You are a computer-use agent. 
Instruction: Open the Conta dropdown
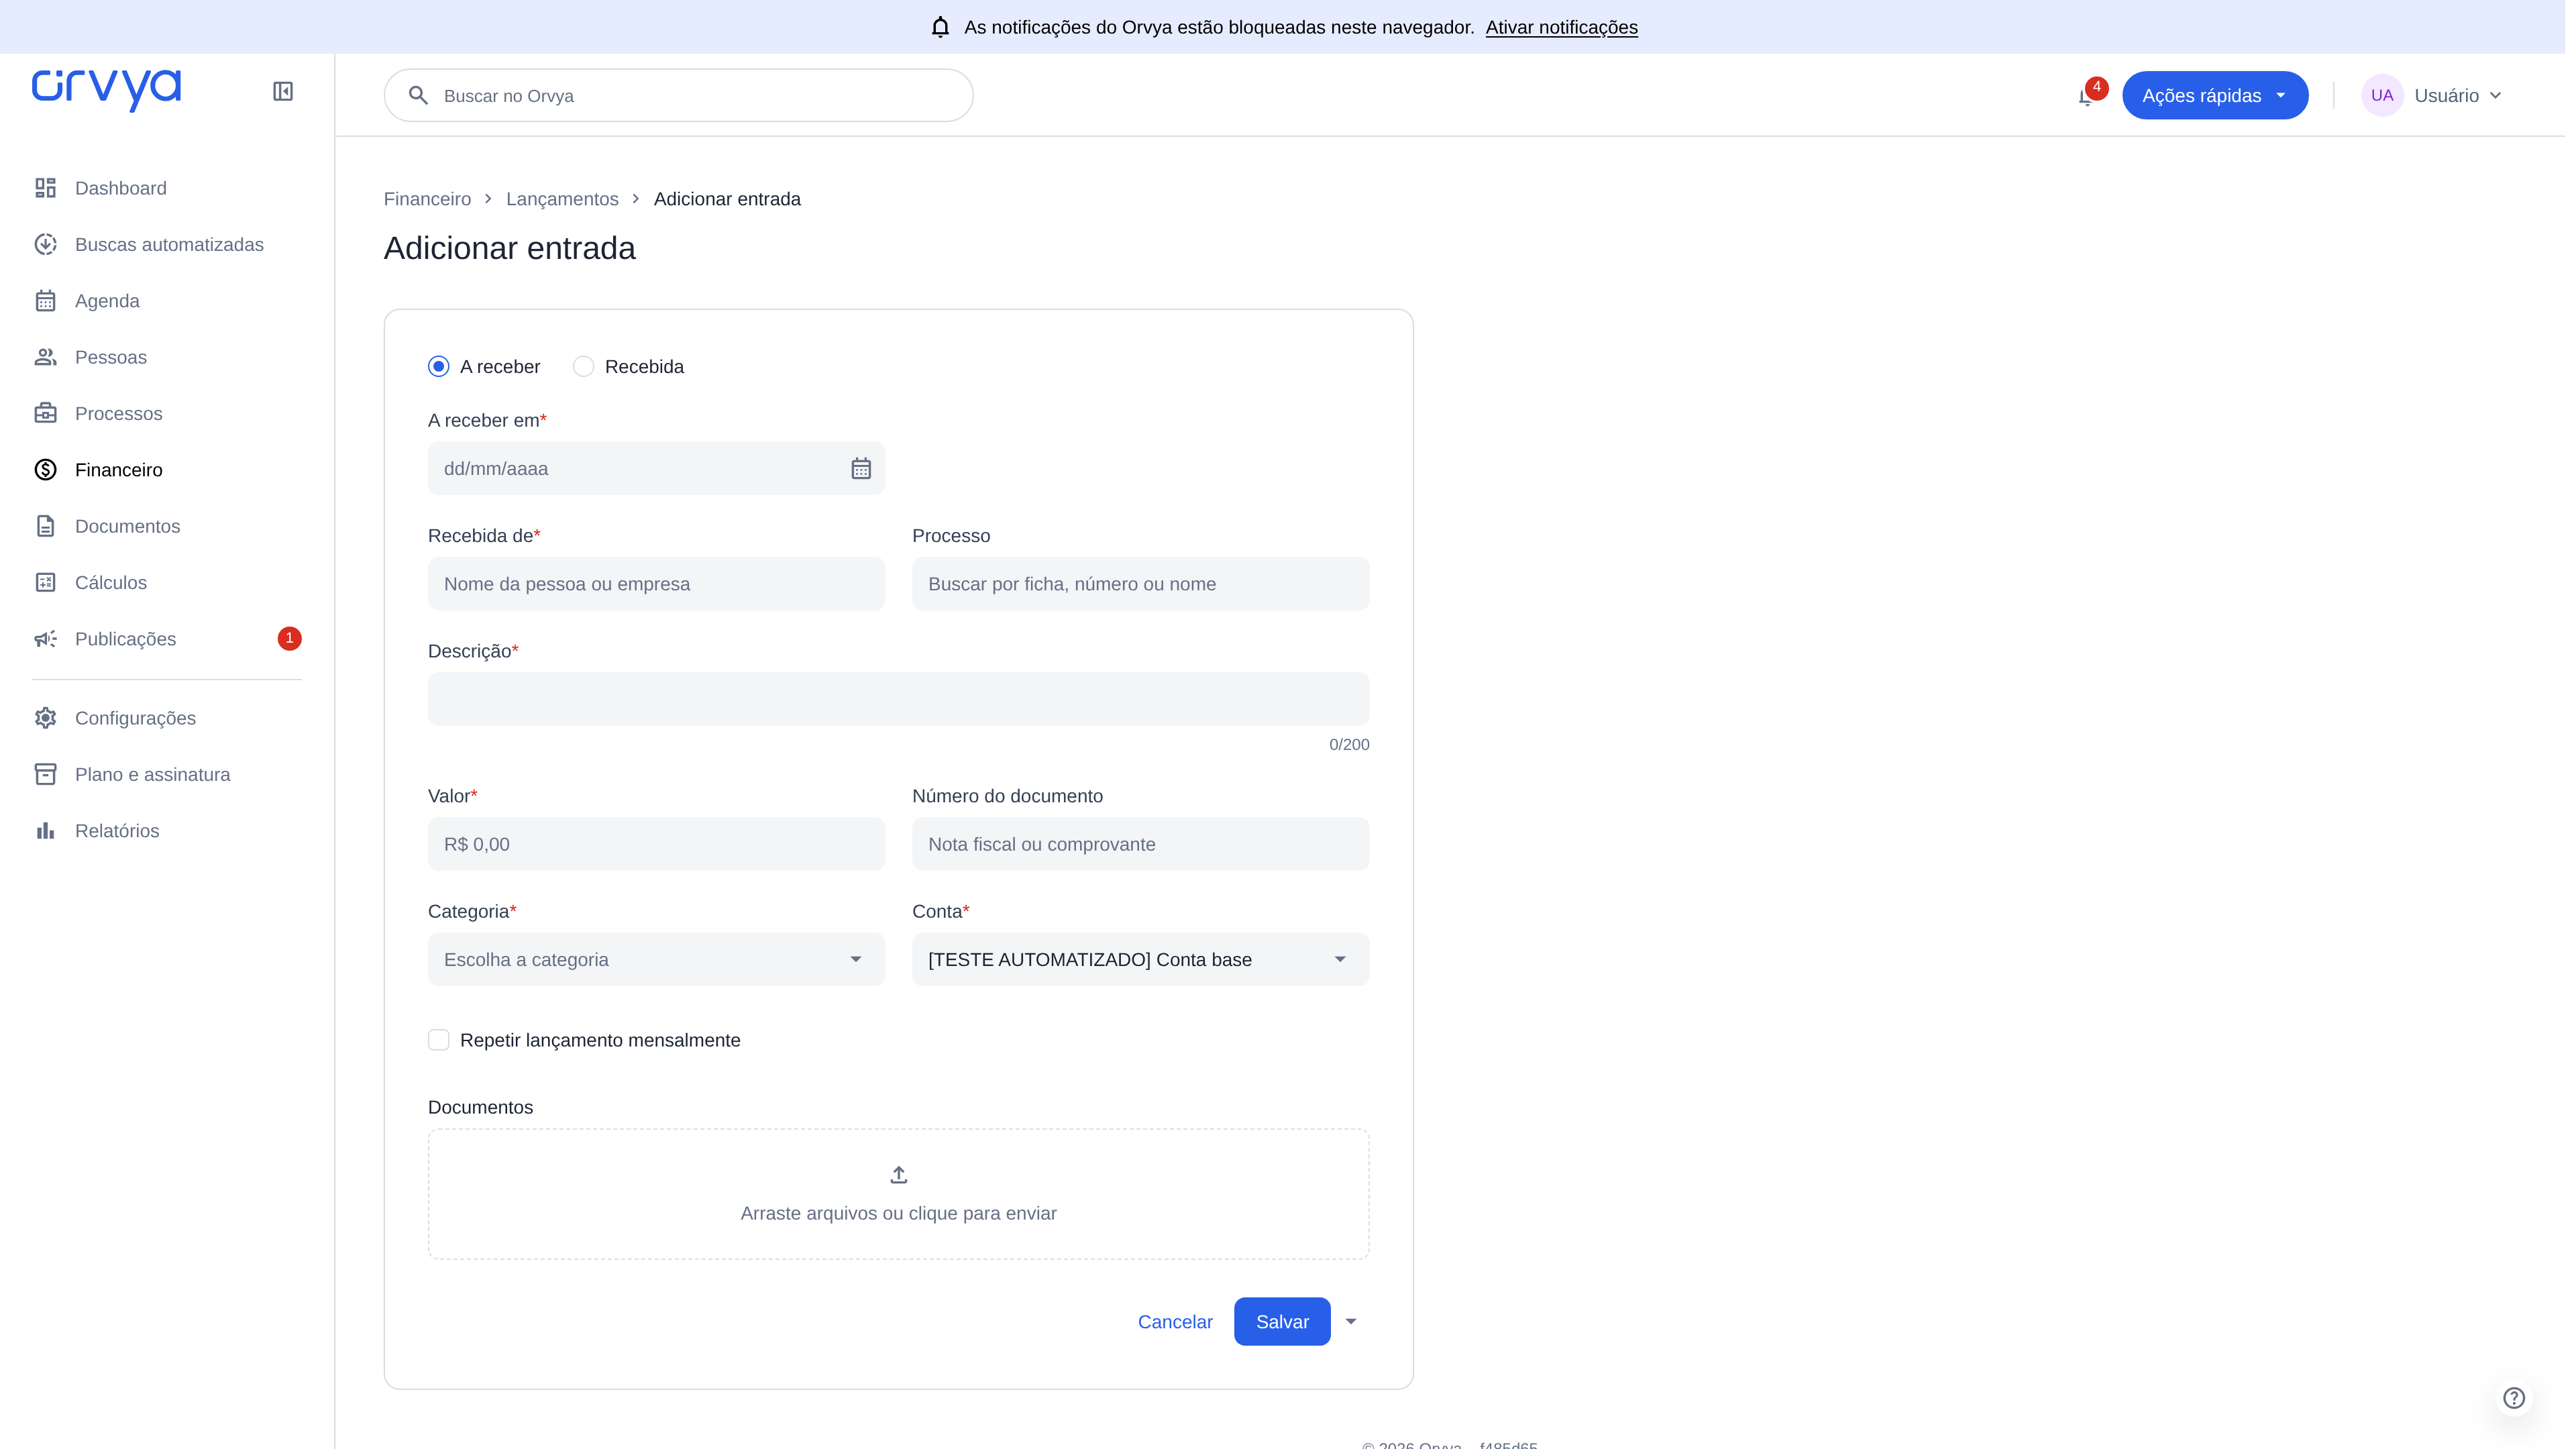coord(1140,959)
